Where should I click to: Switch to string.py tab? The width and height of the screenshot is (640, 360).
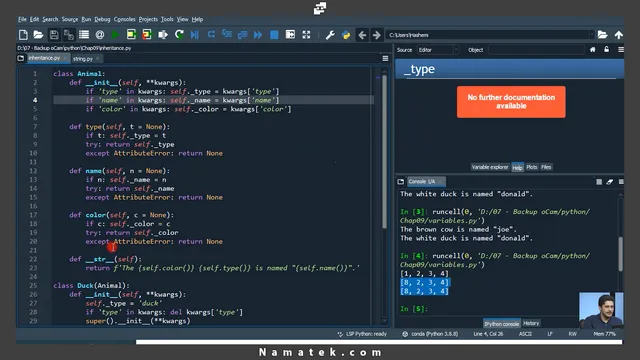(x=82, y=59)
